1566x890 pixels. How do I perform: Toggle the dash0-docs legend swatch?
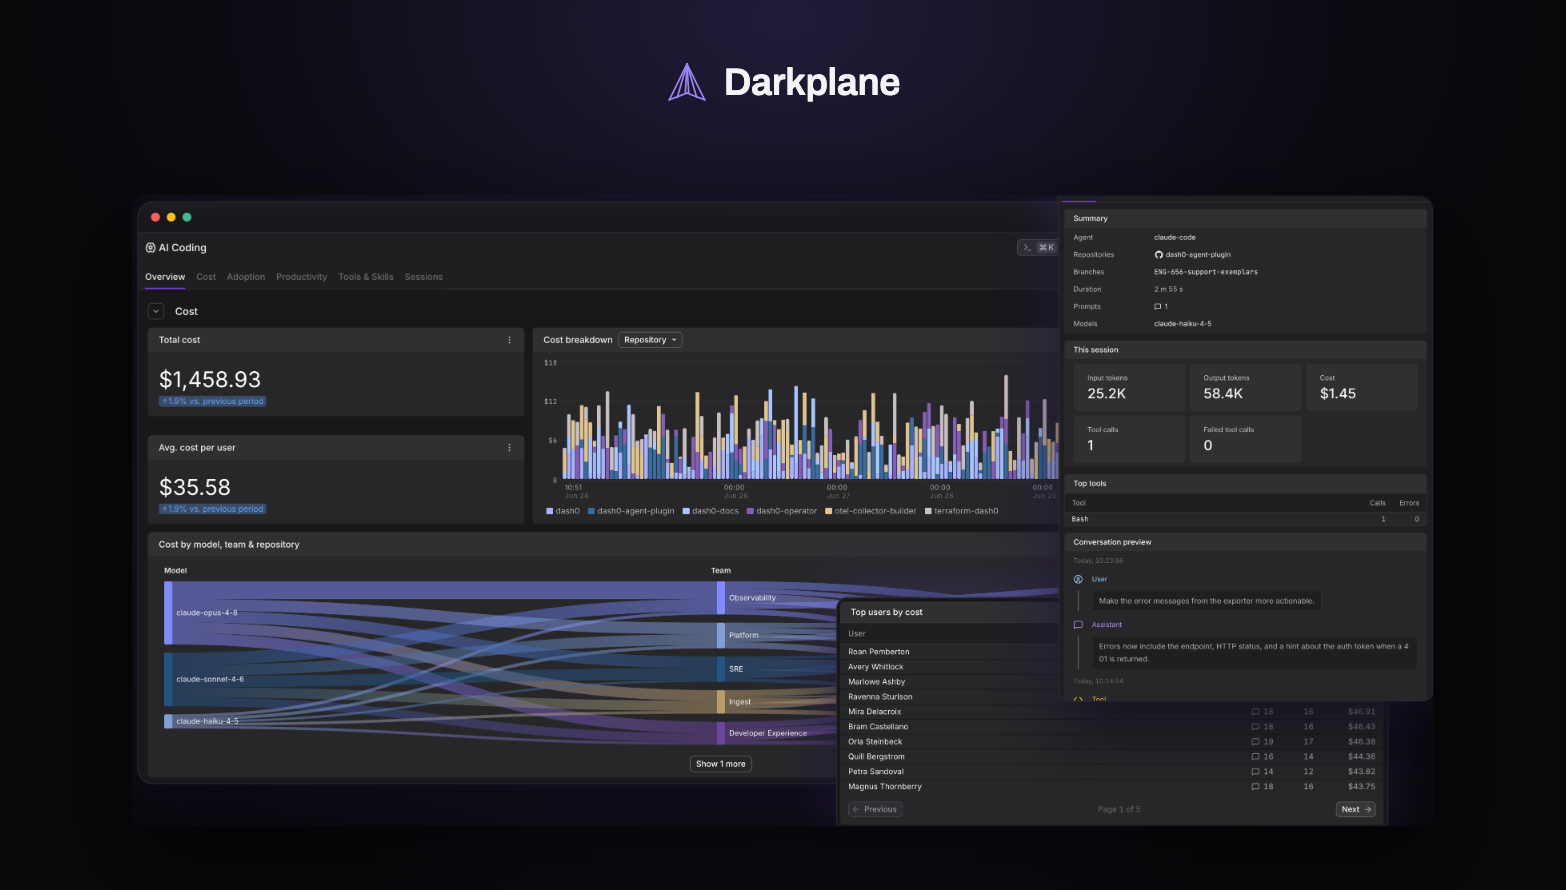(686, 511)
